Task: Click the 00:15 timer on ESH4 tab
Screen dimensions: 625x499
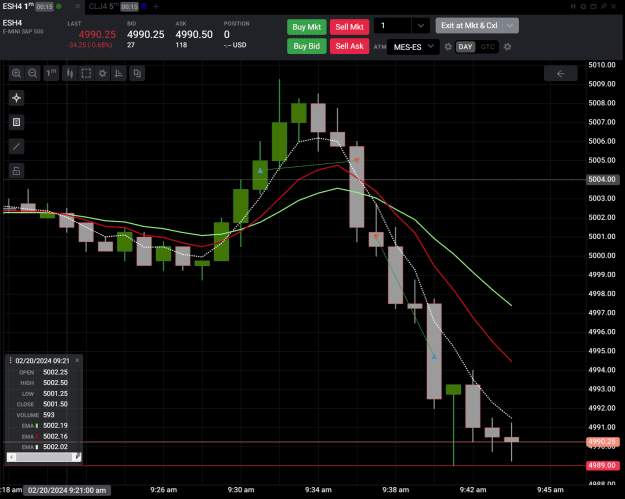Action: (44, 7)
